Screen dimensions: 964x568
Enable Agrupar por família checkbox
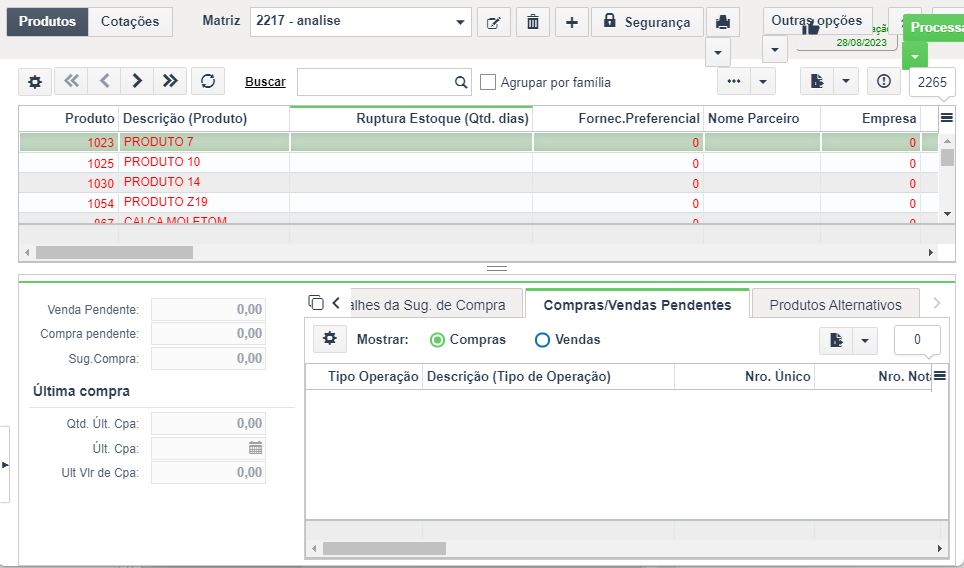(488, 82)
